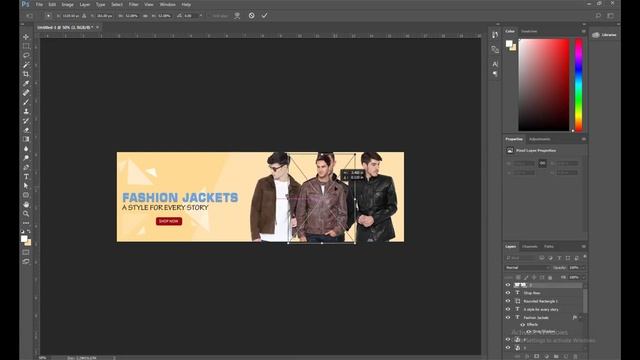Viewport: 640px width, 360px height.
Task: Open the Layers panel flyout menu
Action: [x=583, y=247]
